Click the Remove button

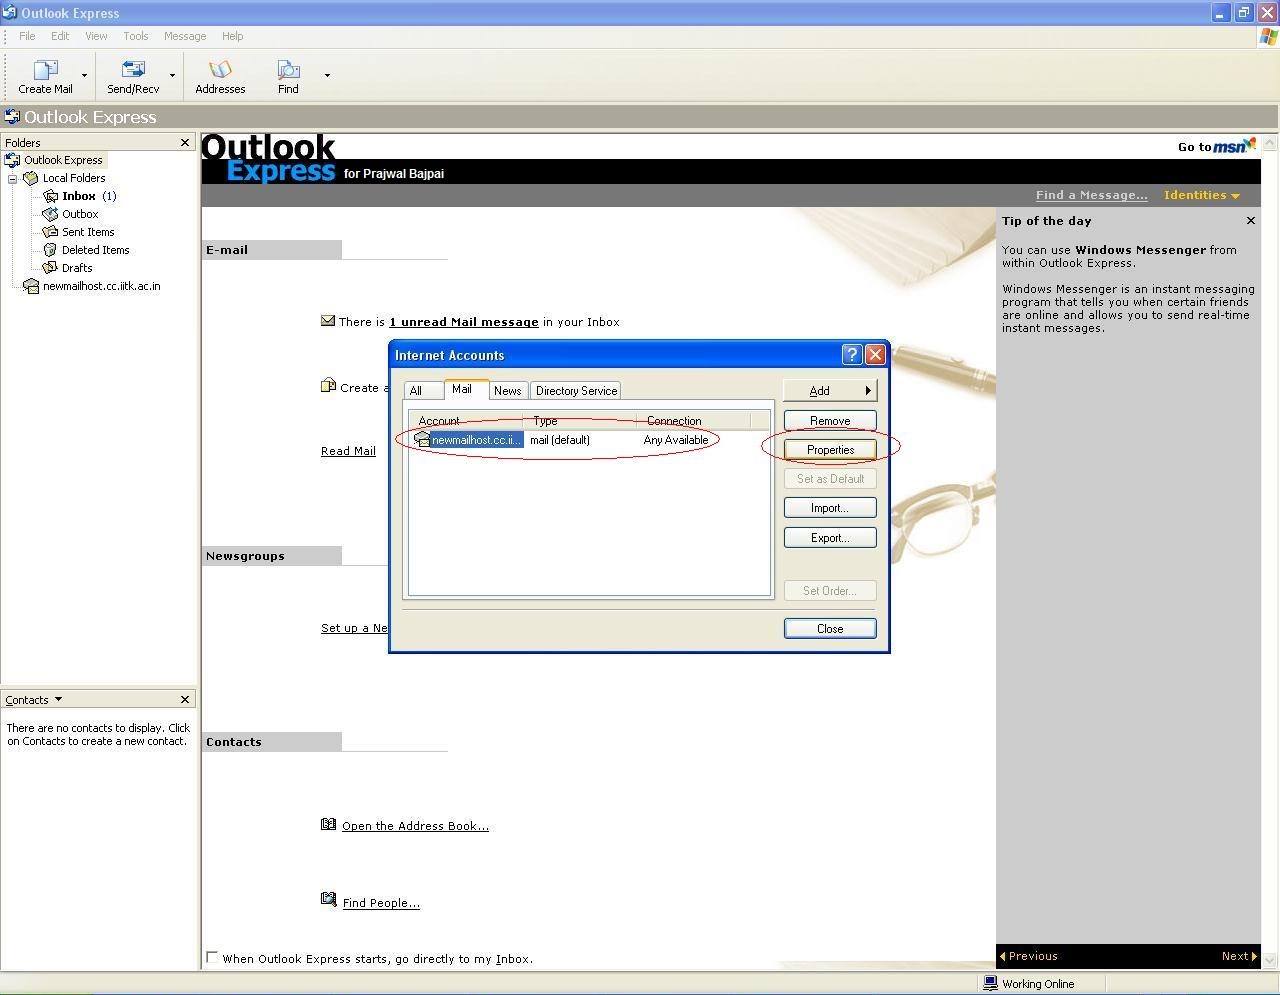click(x=830, y=421)
